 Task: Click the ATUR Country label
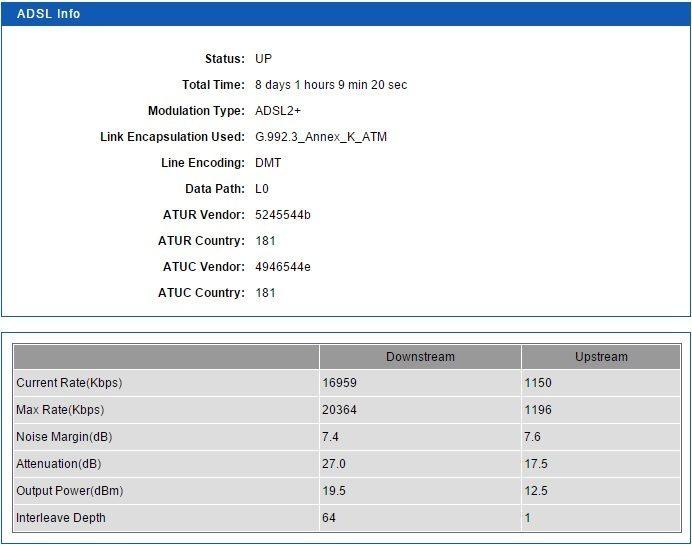click(201, 241)
